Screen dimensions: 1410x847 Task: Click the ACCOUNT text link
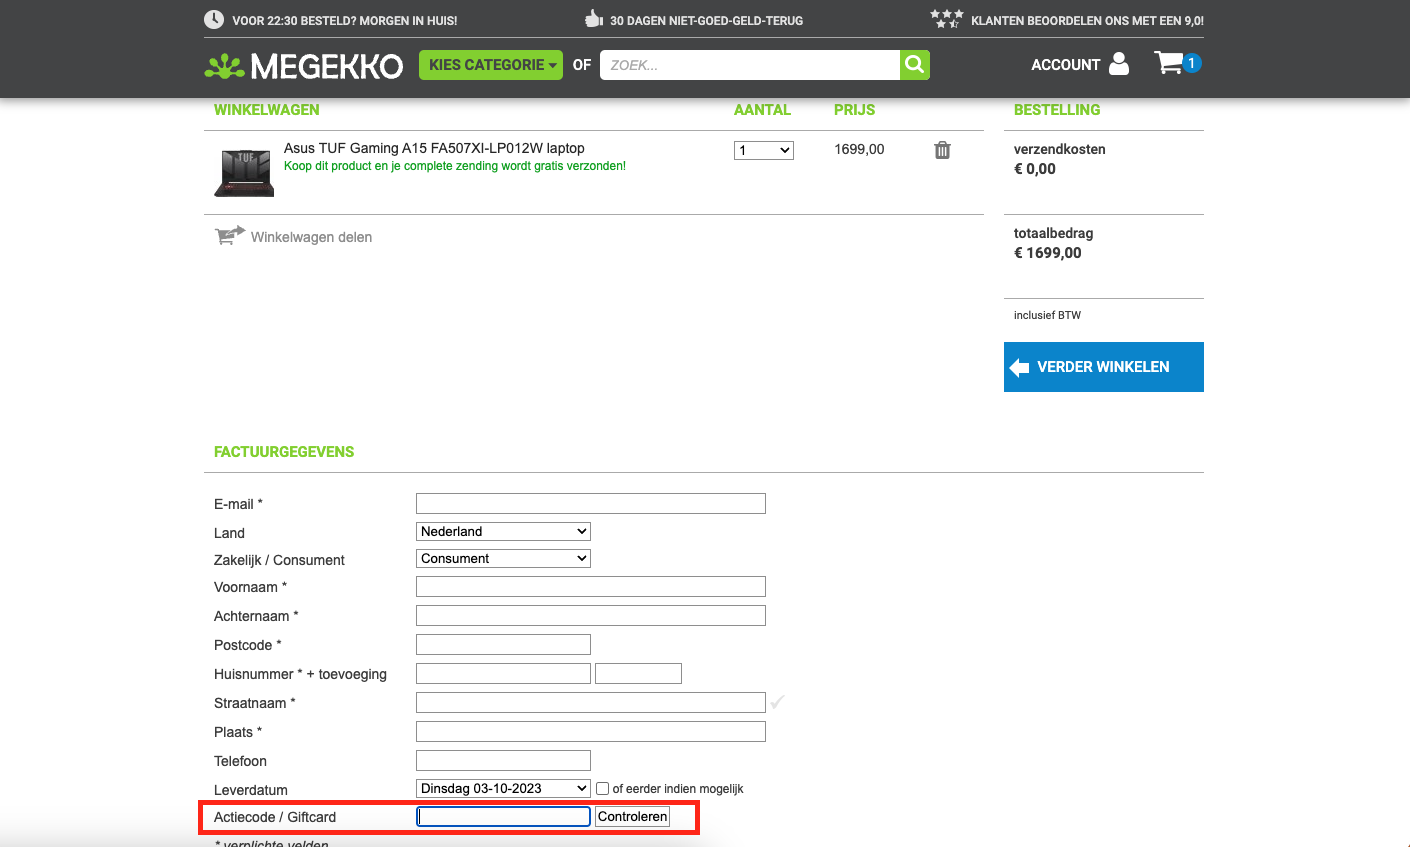click(1065, 65)
